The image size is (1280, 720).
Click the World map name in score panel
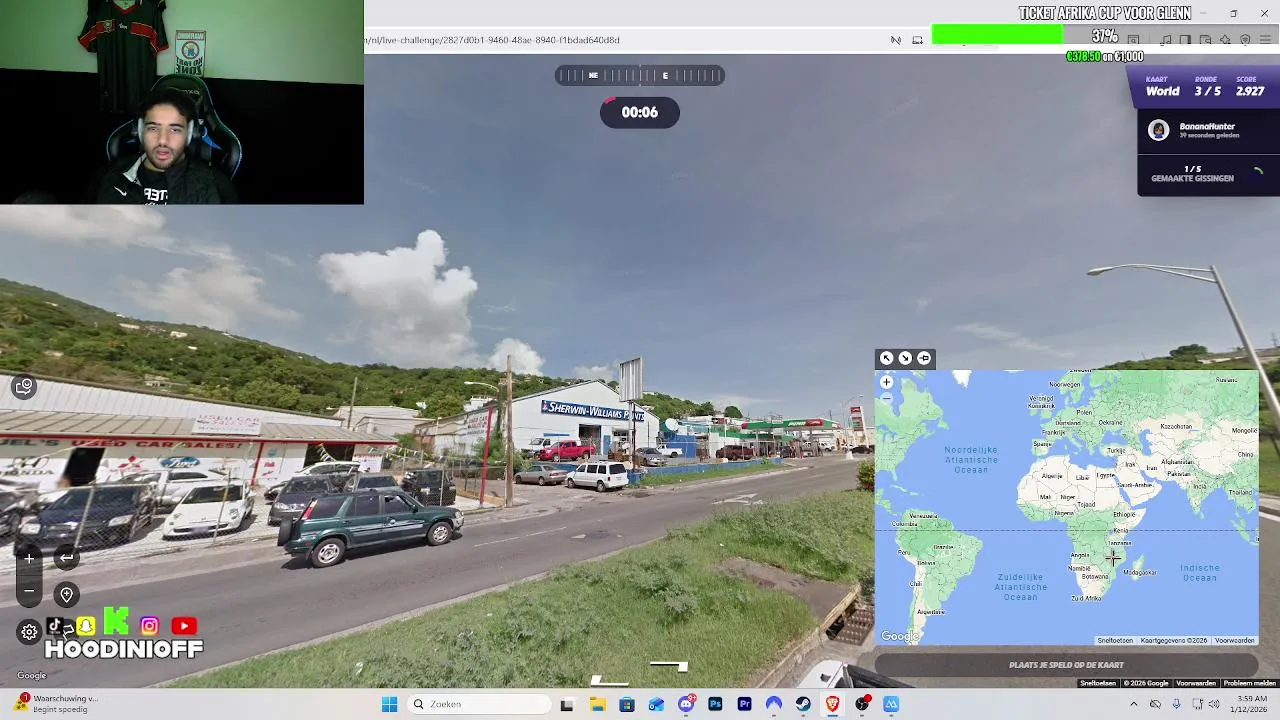pyautogui.click(x=1162, y=91)
